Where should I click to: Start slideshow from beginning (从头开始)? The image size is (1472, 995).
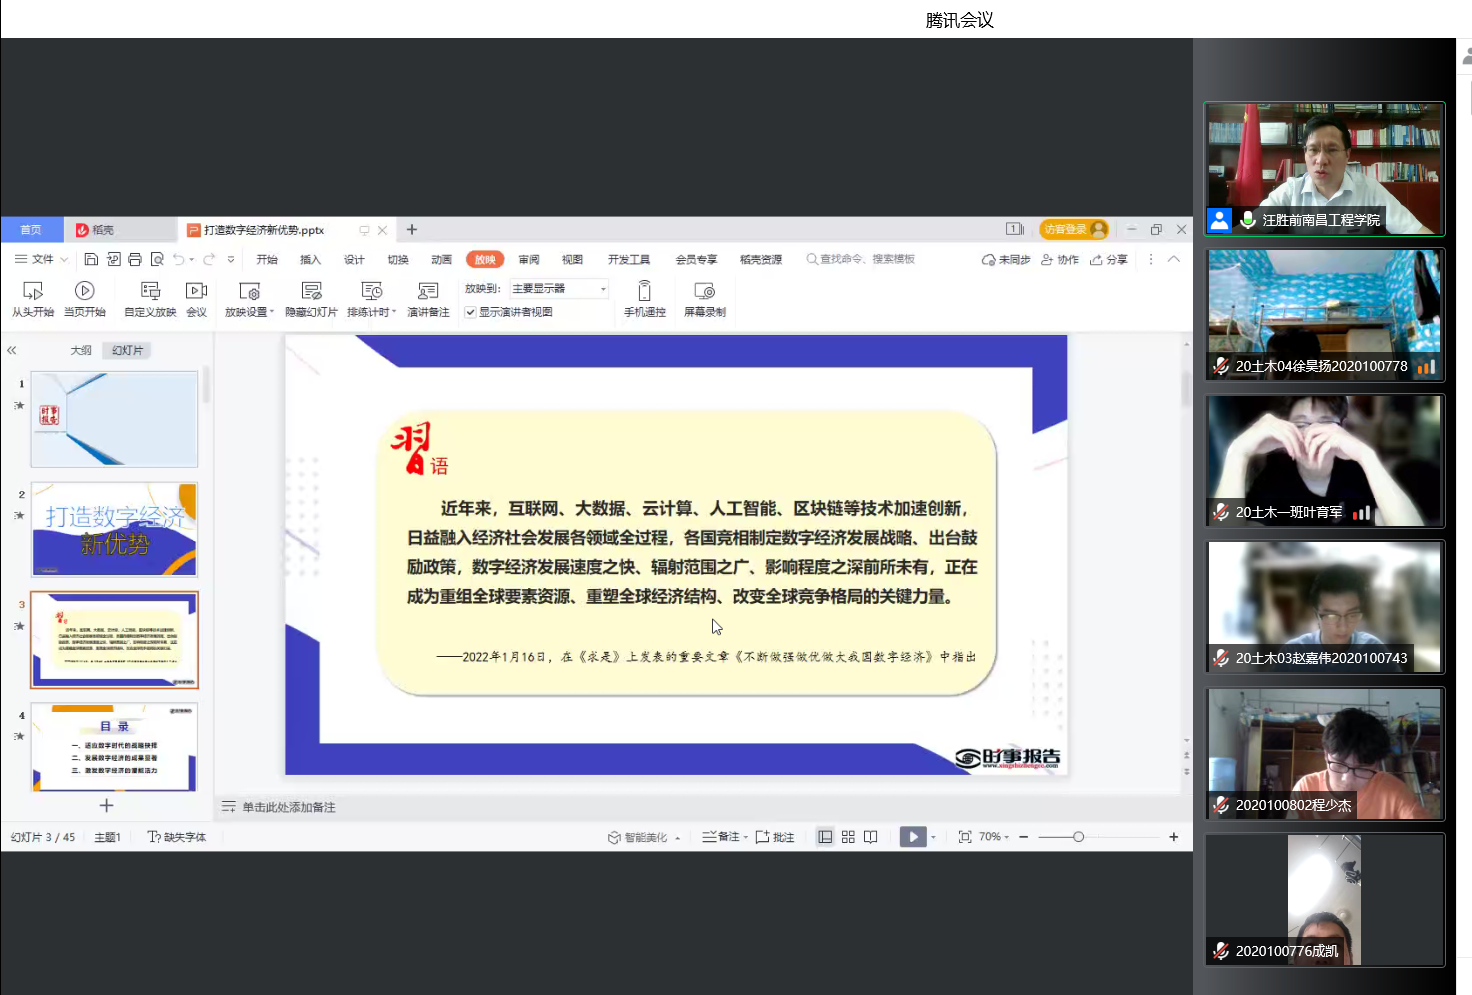click(x=32, y=298)
